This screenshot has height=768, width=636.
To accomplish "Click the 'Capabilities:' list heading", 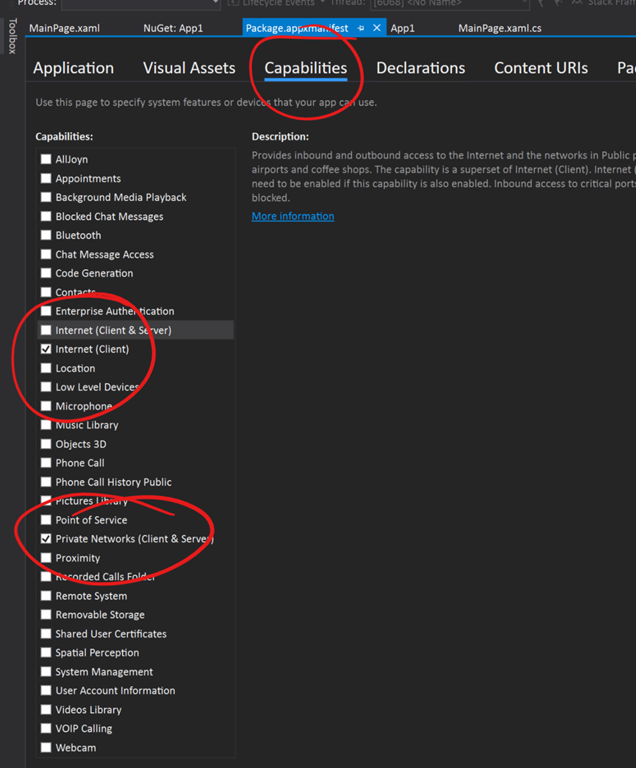I will (64, 137).
